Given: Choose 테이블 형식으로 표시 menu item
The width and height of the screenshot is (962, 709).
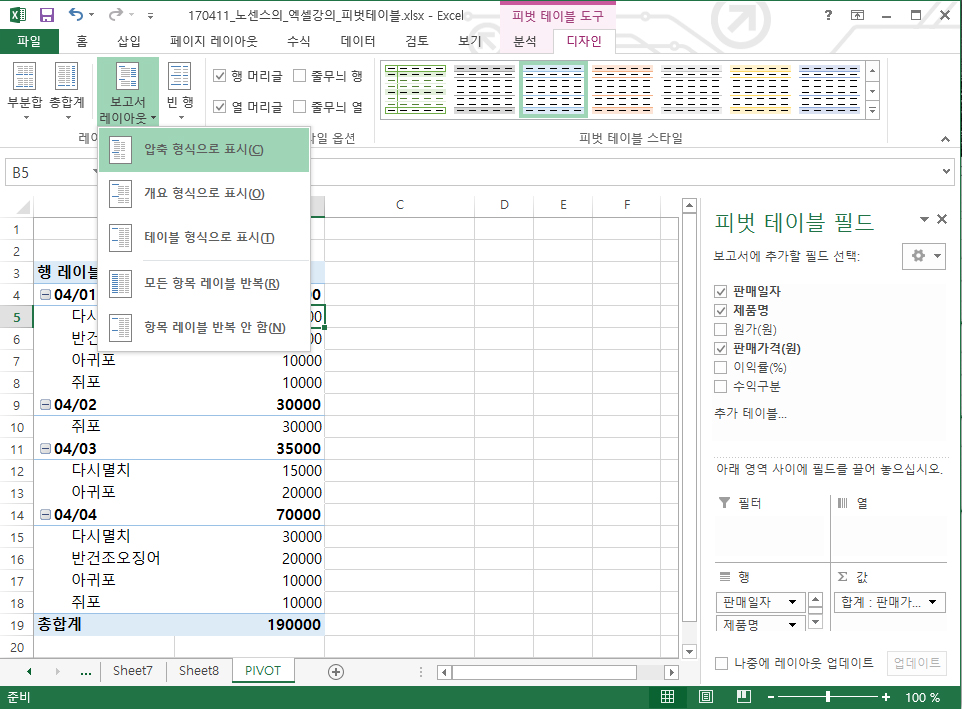Looking at the screenshot, I should [x=204, y=237].
